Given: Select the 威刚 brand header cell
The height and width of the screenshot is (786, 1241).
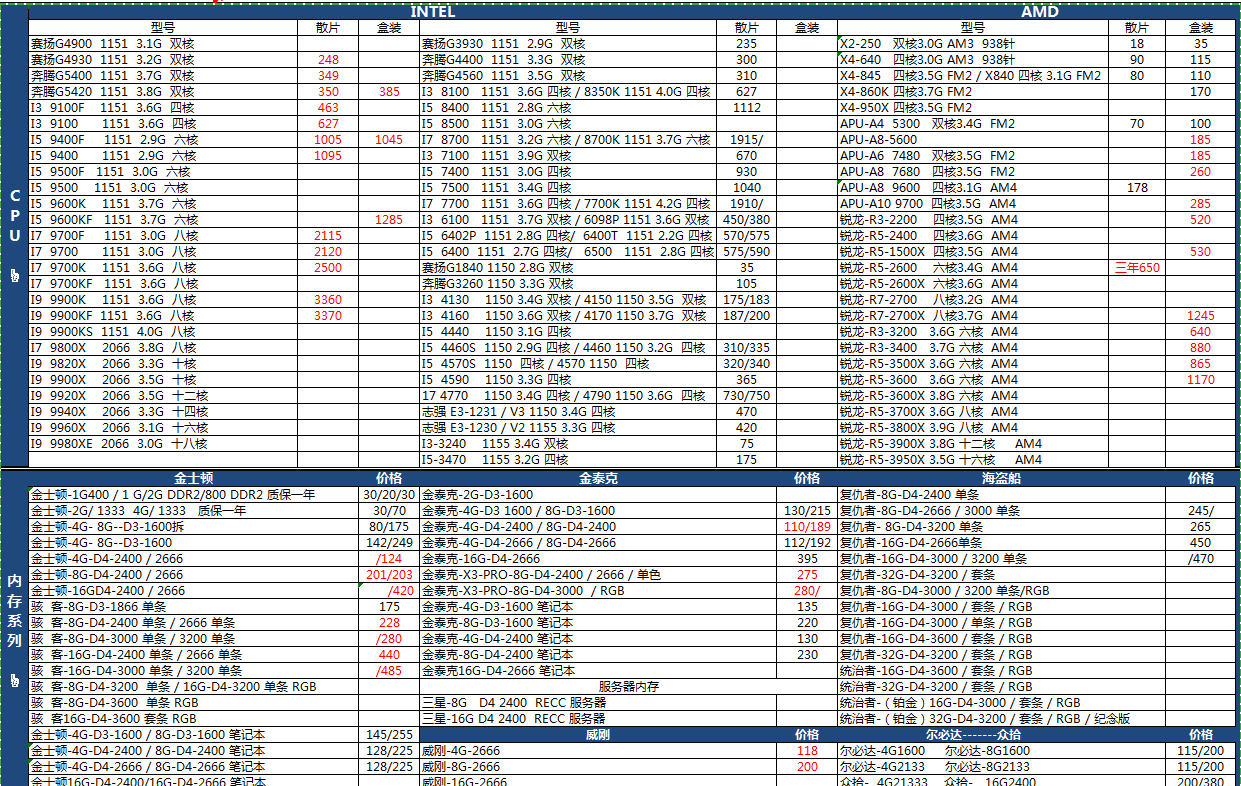Looking at the screenshot, I should [598, 734].
